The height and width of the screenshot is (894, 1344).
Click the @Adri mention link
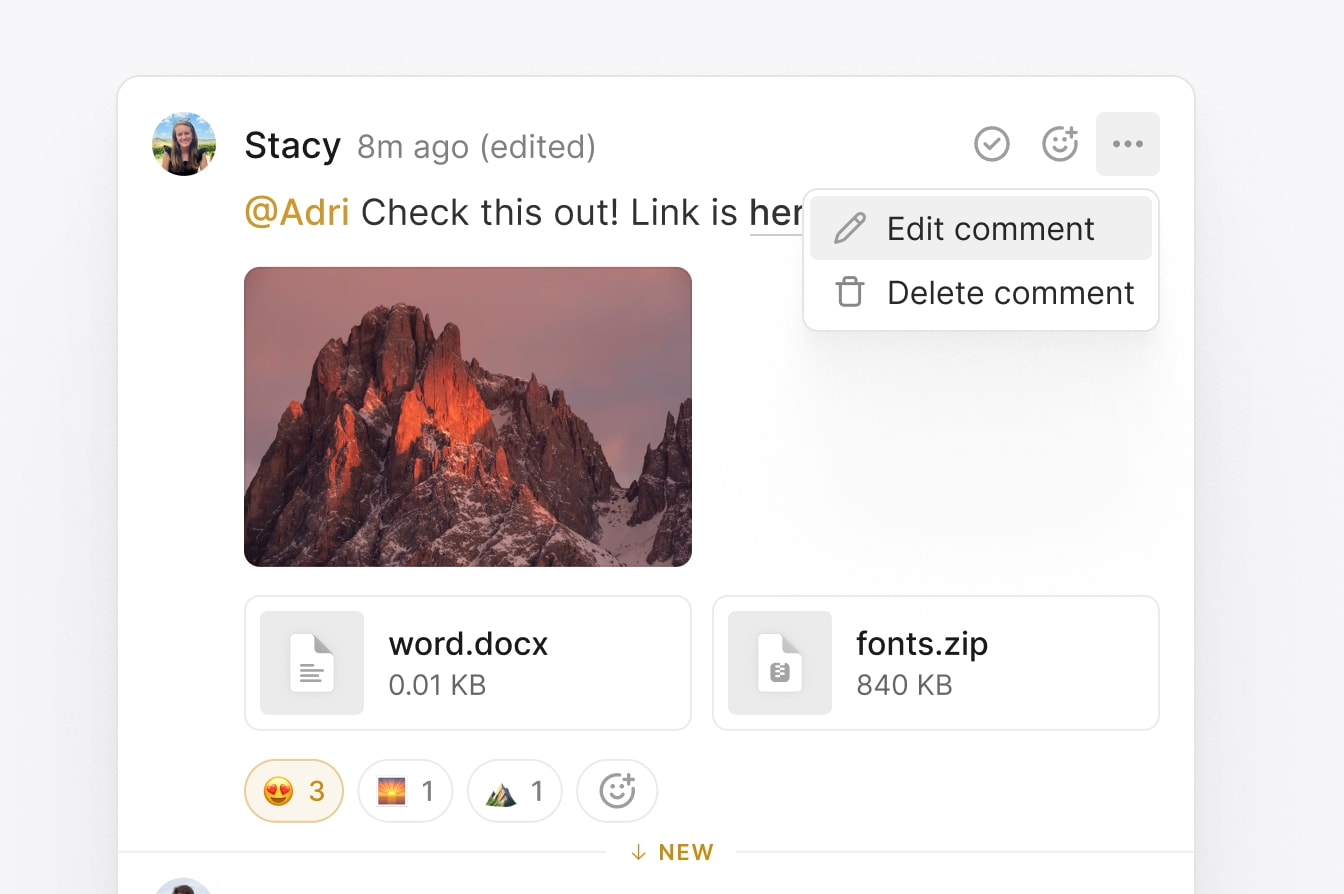pyautogui.click(x=297, y=212)
